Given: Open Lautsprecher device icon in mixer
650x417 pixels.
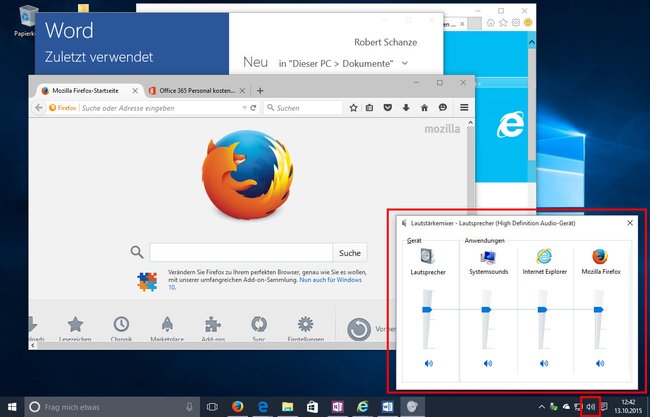Looking at the screenshot, I should pyautogui.click(x=427, y=256).
